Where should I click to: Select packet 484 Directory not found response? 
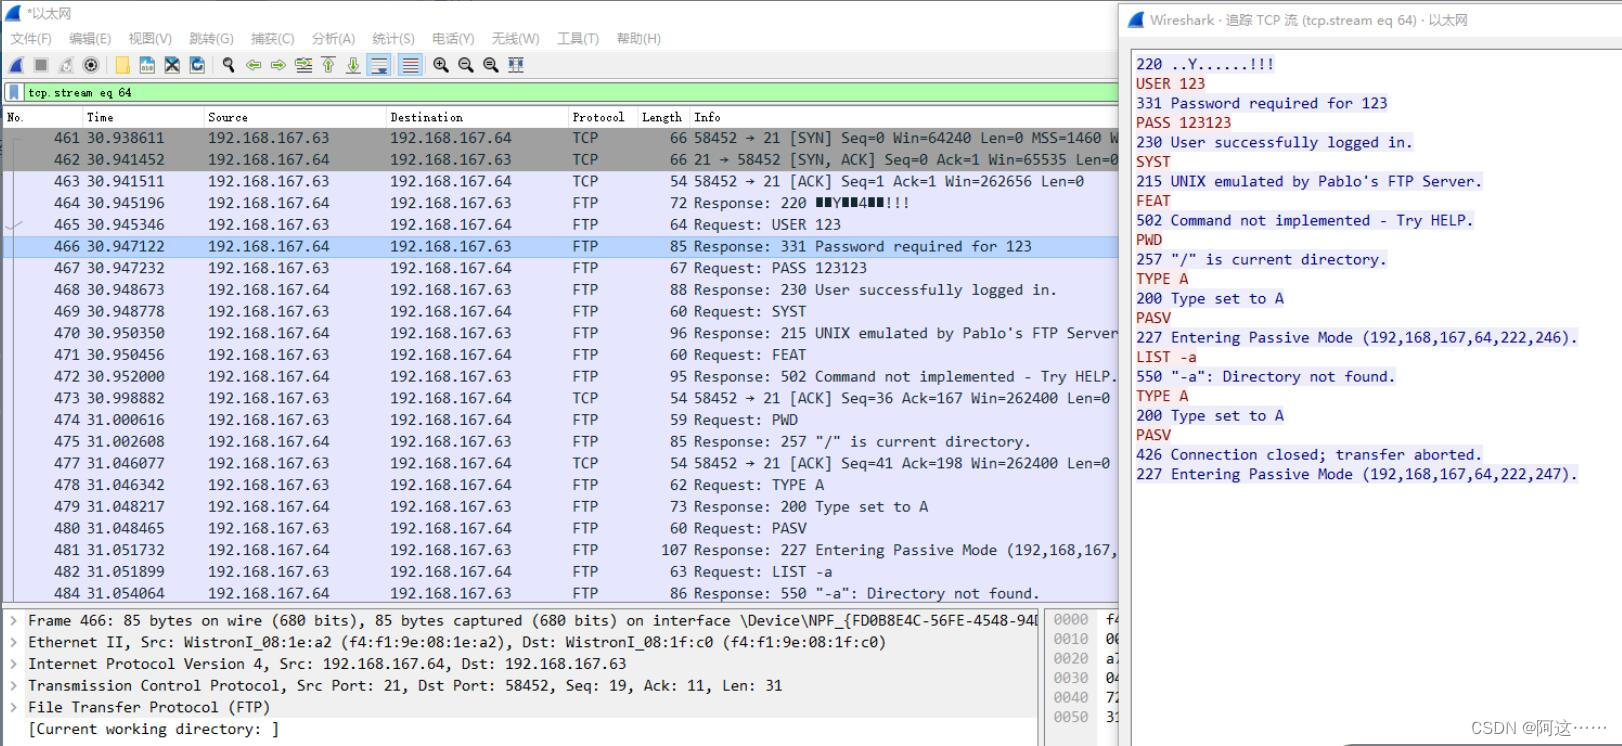[x=560, y=593]
